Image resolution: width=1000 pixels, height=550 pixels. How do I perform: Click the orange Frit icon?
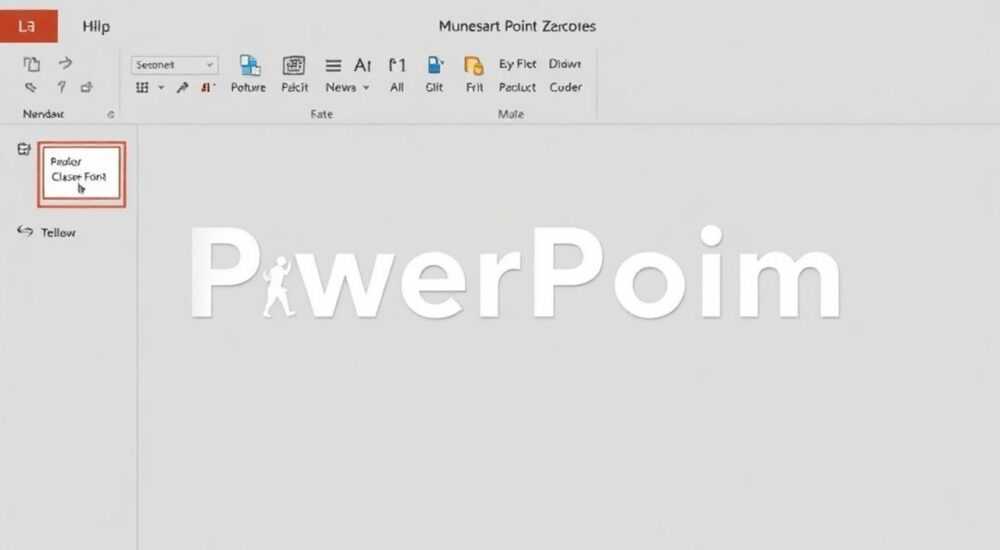[x=474, y=66]
